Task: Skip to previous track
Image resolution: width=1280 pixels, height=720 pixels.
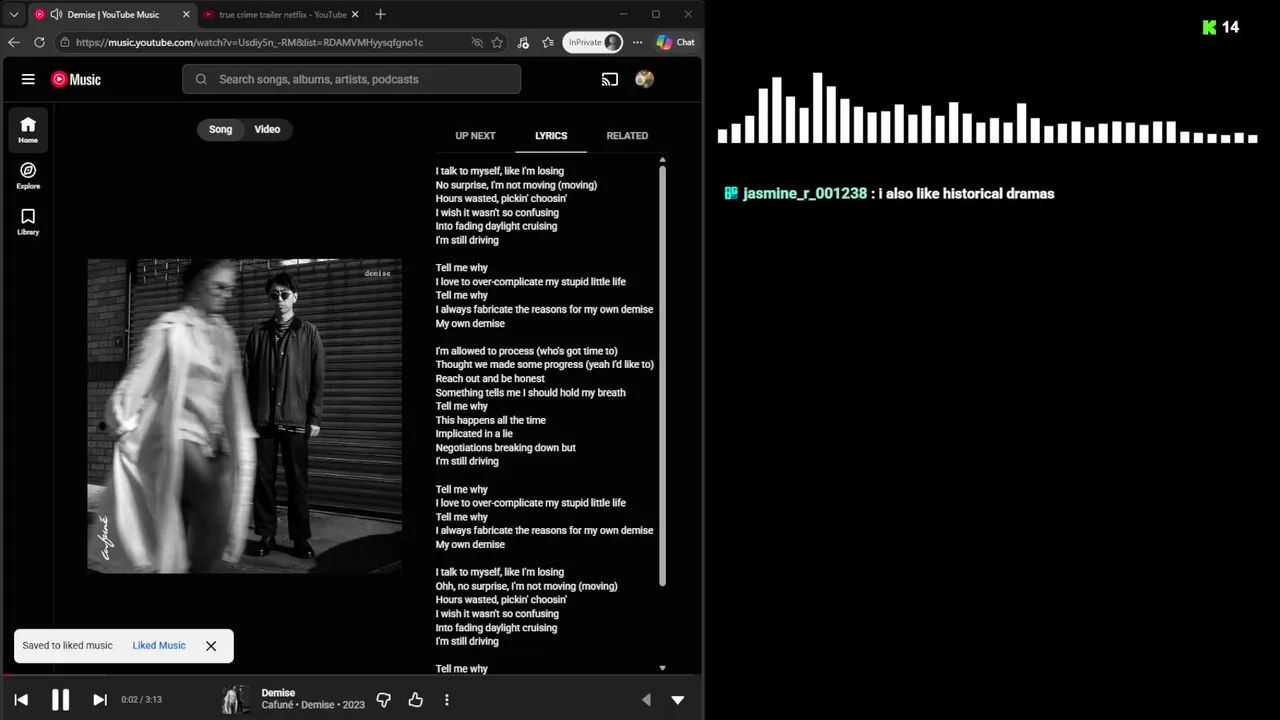Action: (x=21, y=700)
